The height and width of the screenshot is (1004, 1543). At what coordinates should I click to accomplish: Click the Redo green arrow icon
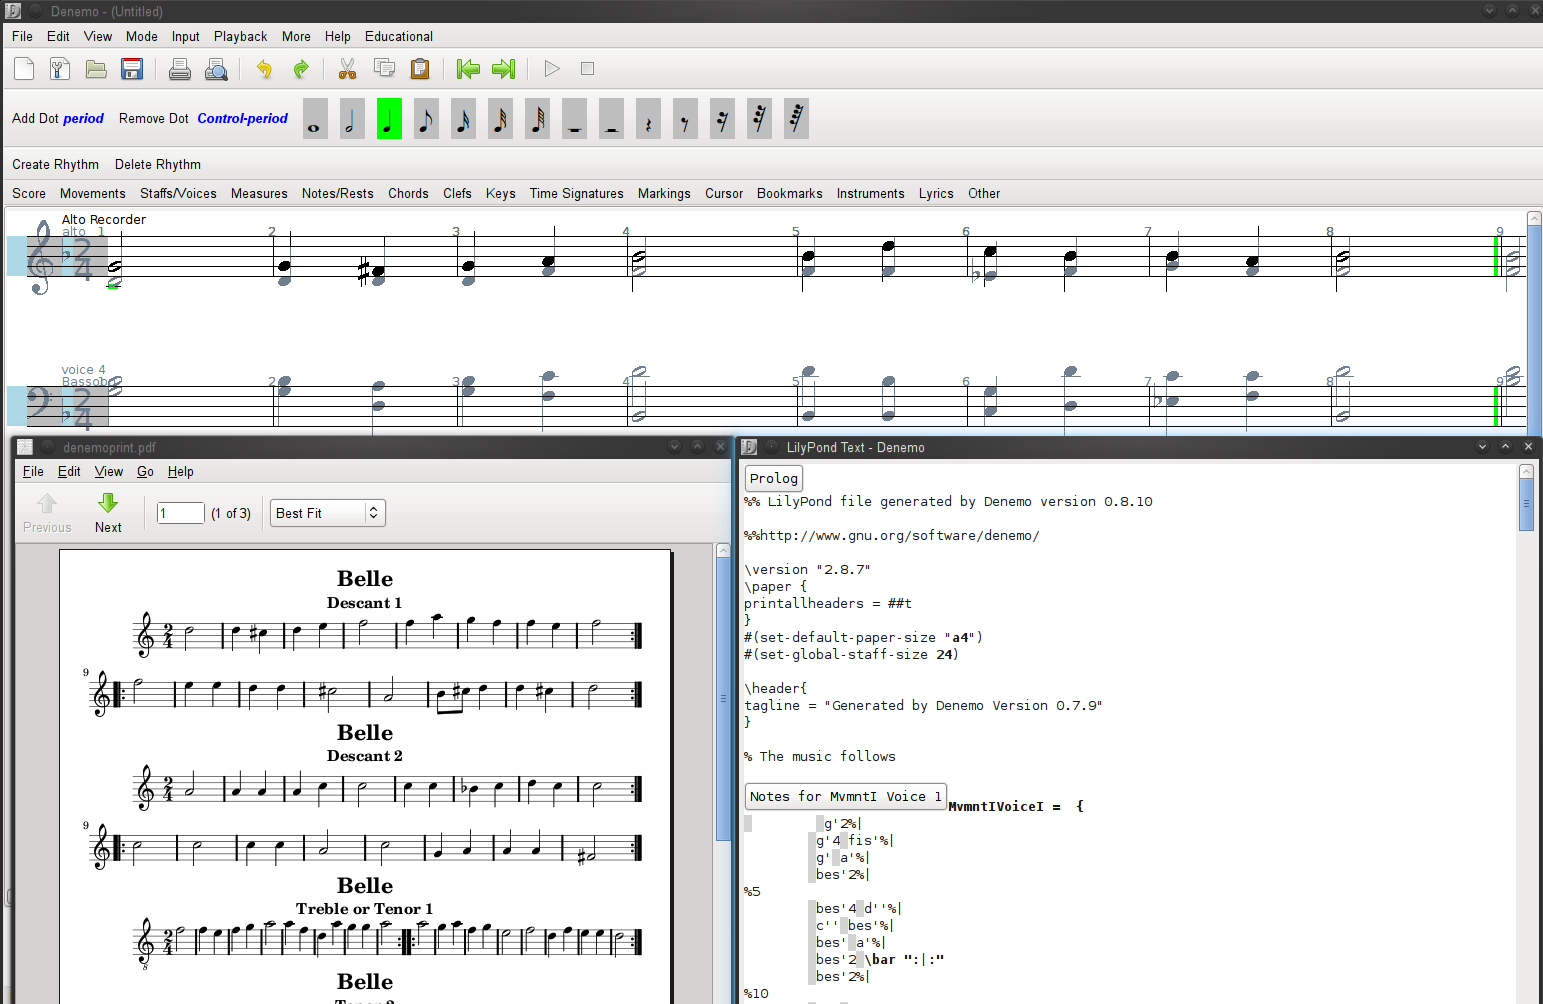[300, 69]
